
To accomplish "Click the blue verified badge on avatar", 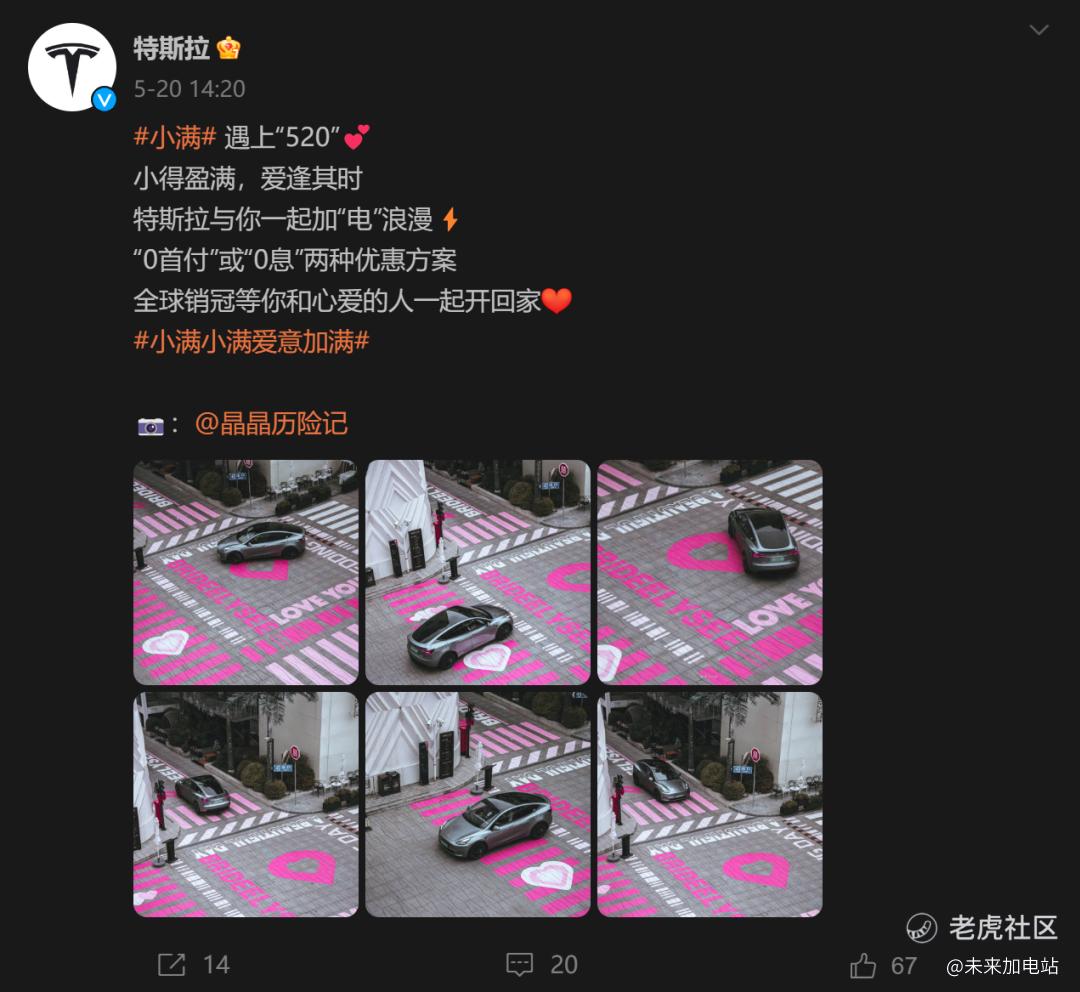I will [104, 100].
